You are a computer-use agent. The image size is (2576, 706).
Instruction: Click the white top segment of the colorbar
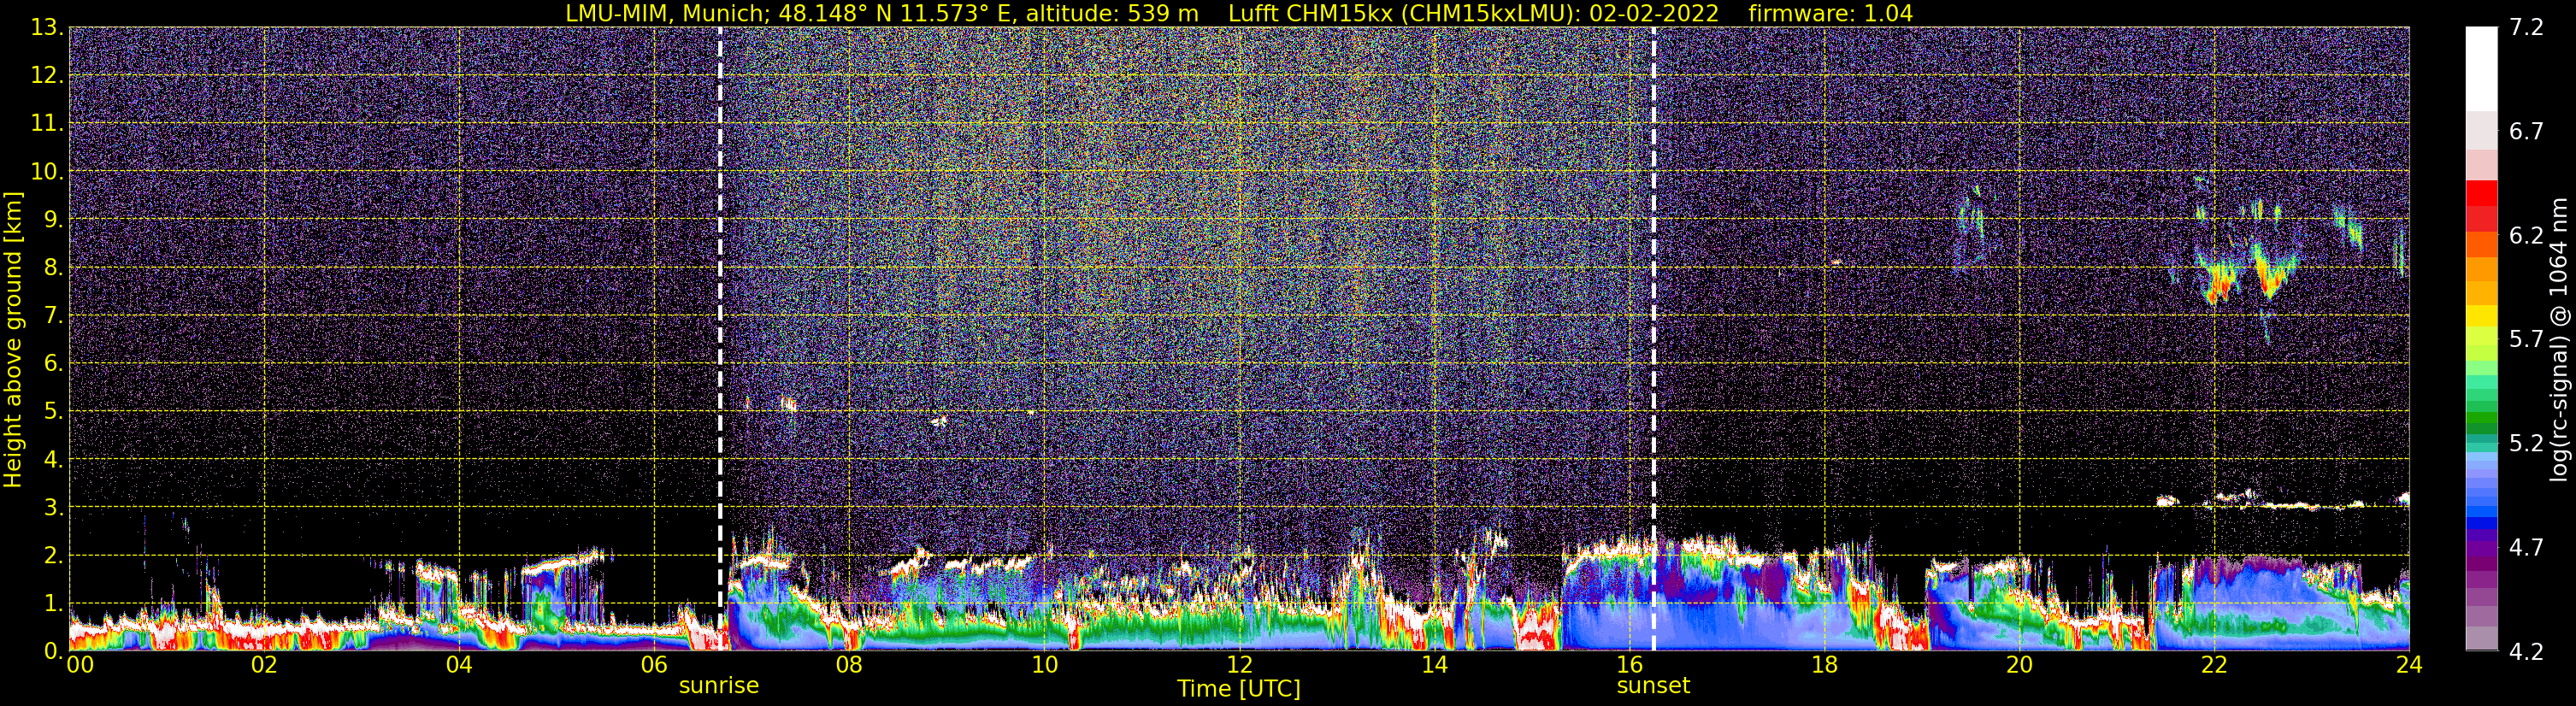tap(2481, 68)
